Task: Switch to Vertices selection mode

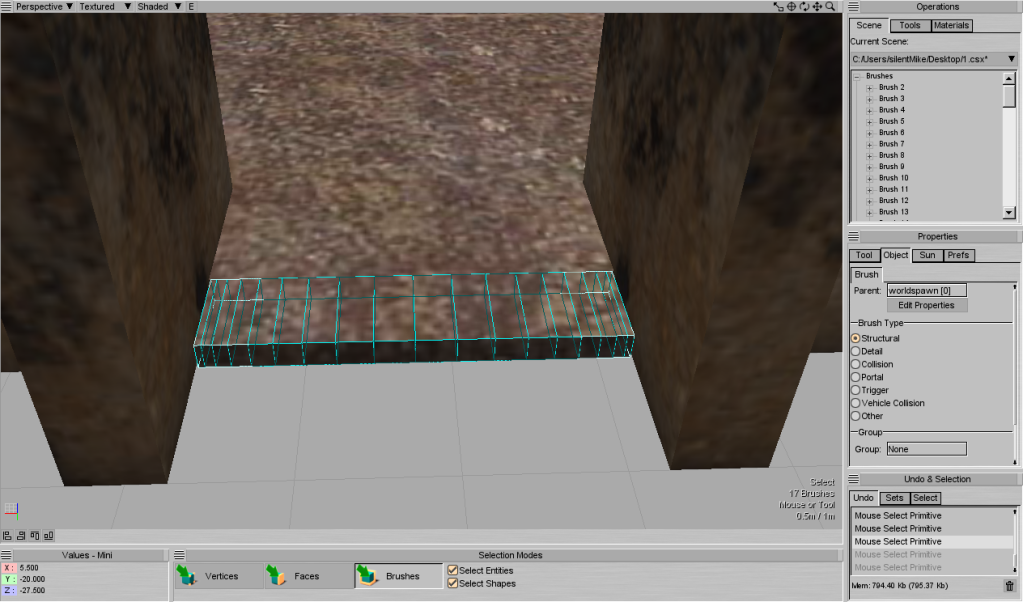Action: point(210,576)
